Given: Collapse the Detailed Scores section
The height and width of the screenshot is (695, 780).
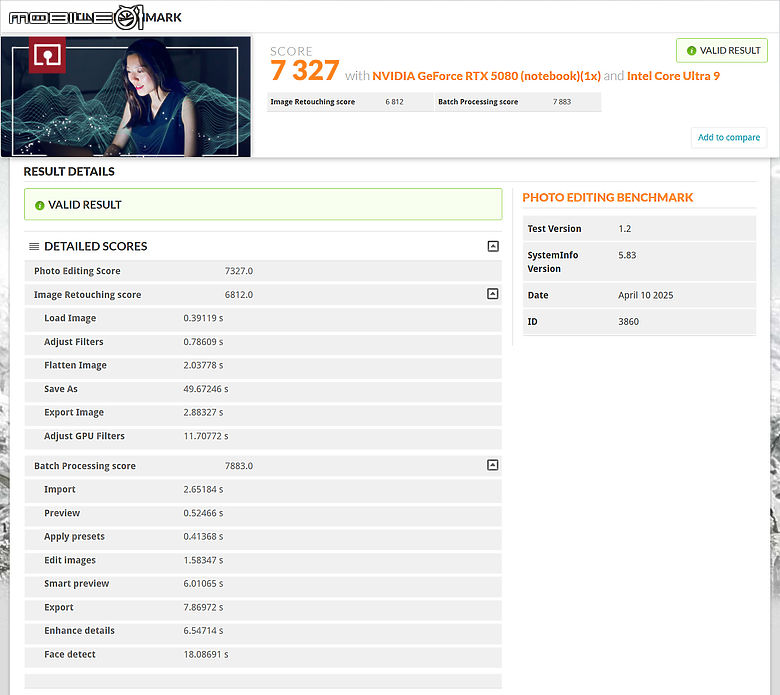Looking at the screenshot, I should click(493, 246).
